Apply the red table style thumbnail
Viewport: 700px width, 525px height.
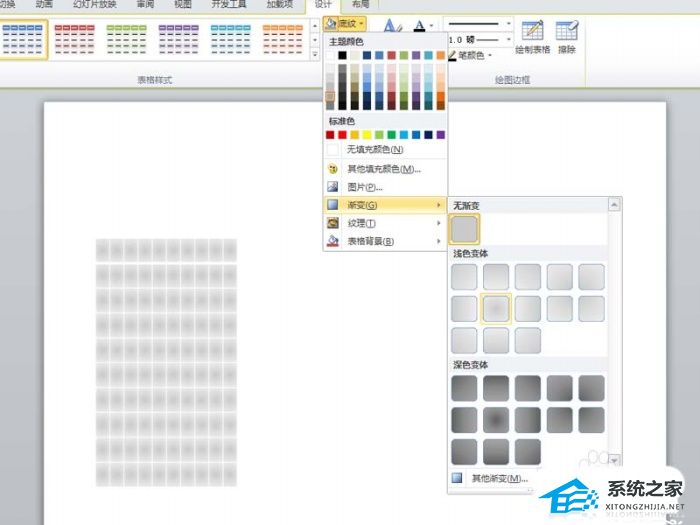click(75, 39)
